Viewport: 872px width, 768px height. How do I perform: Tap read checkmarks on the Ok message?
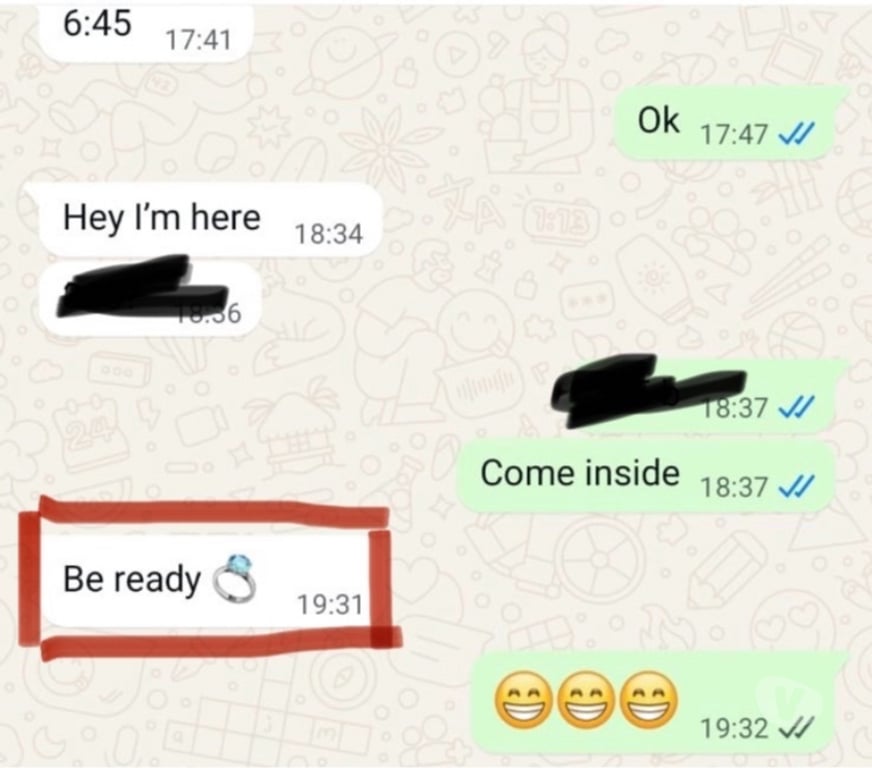[796, 134]
